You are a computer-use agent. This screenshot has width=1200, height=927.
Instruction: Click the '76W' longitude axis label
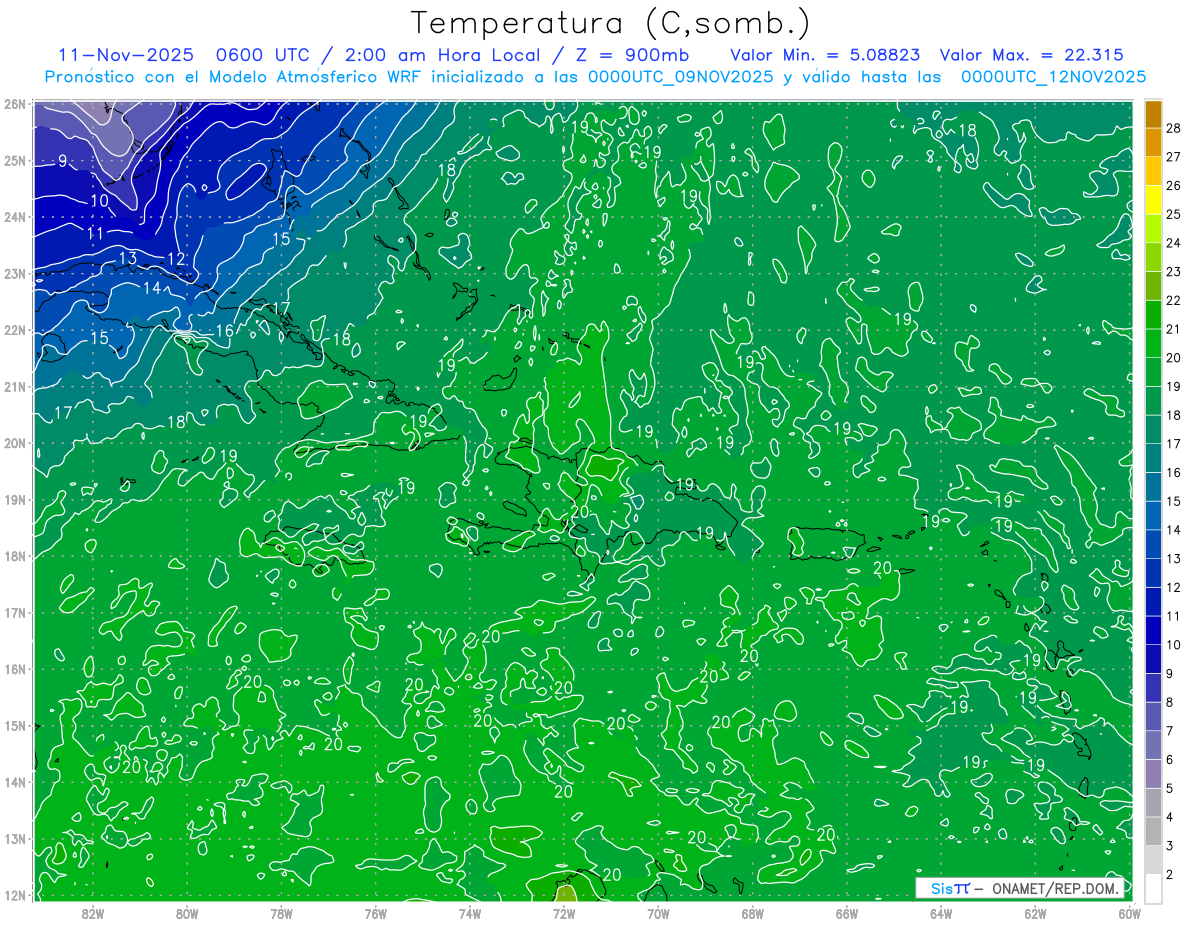(375, 913)
